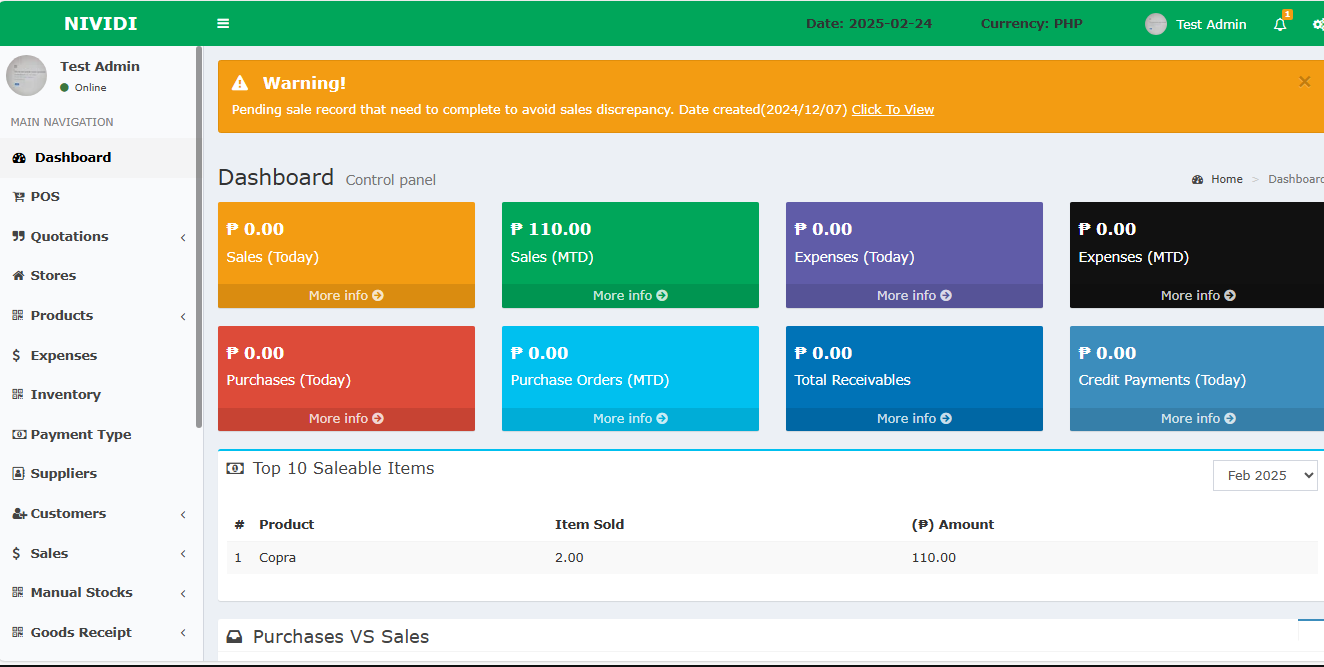
Task: Expand the Products sidebar menu
Action: click(x=64, y=315)
